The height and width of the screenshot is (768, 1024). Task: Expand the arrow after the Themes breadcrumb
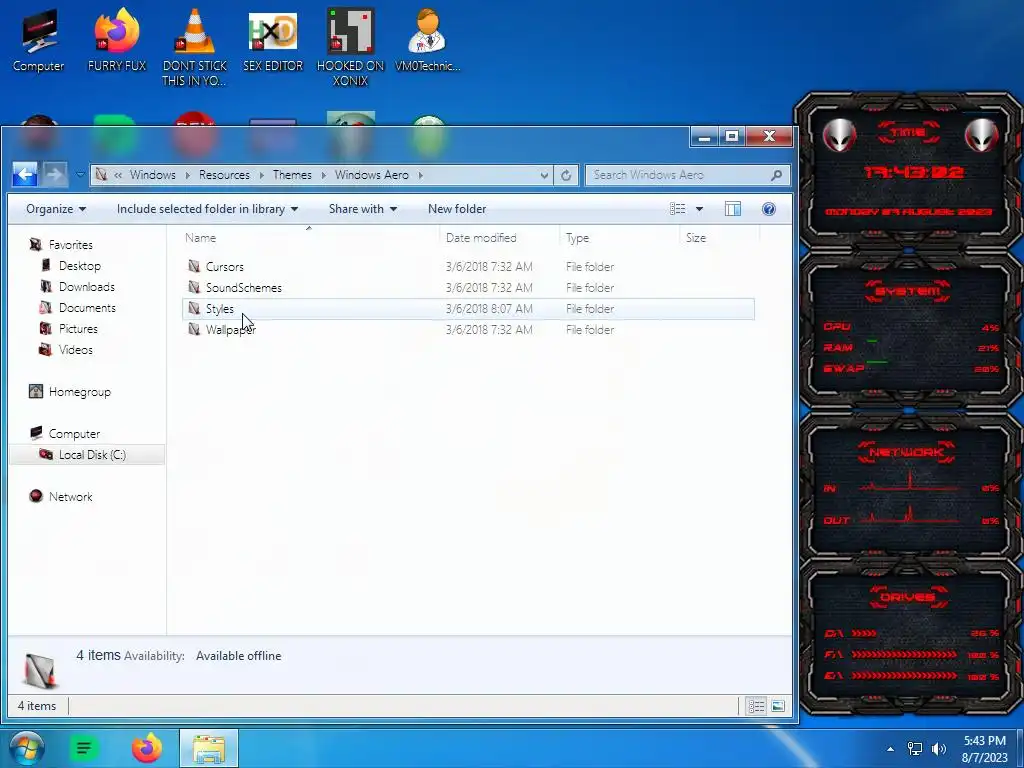coord(323,175)
